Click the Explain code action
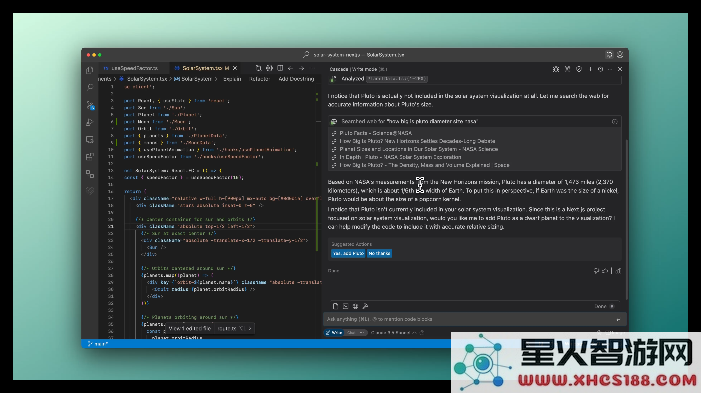This screenshot has width=701, height=393. click(x=232, y=79)
